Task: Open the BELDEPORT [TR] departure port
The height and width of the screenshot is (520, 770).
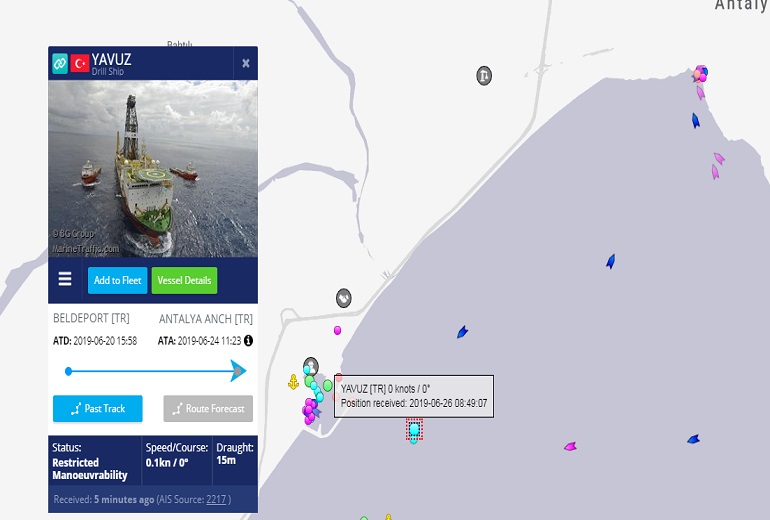Action: [x=91, y=318]
